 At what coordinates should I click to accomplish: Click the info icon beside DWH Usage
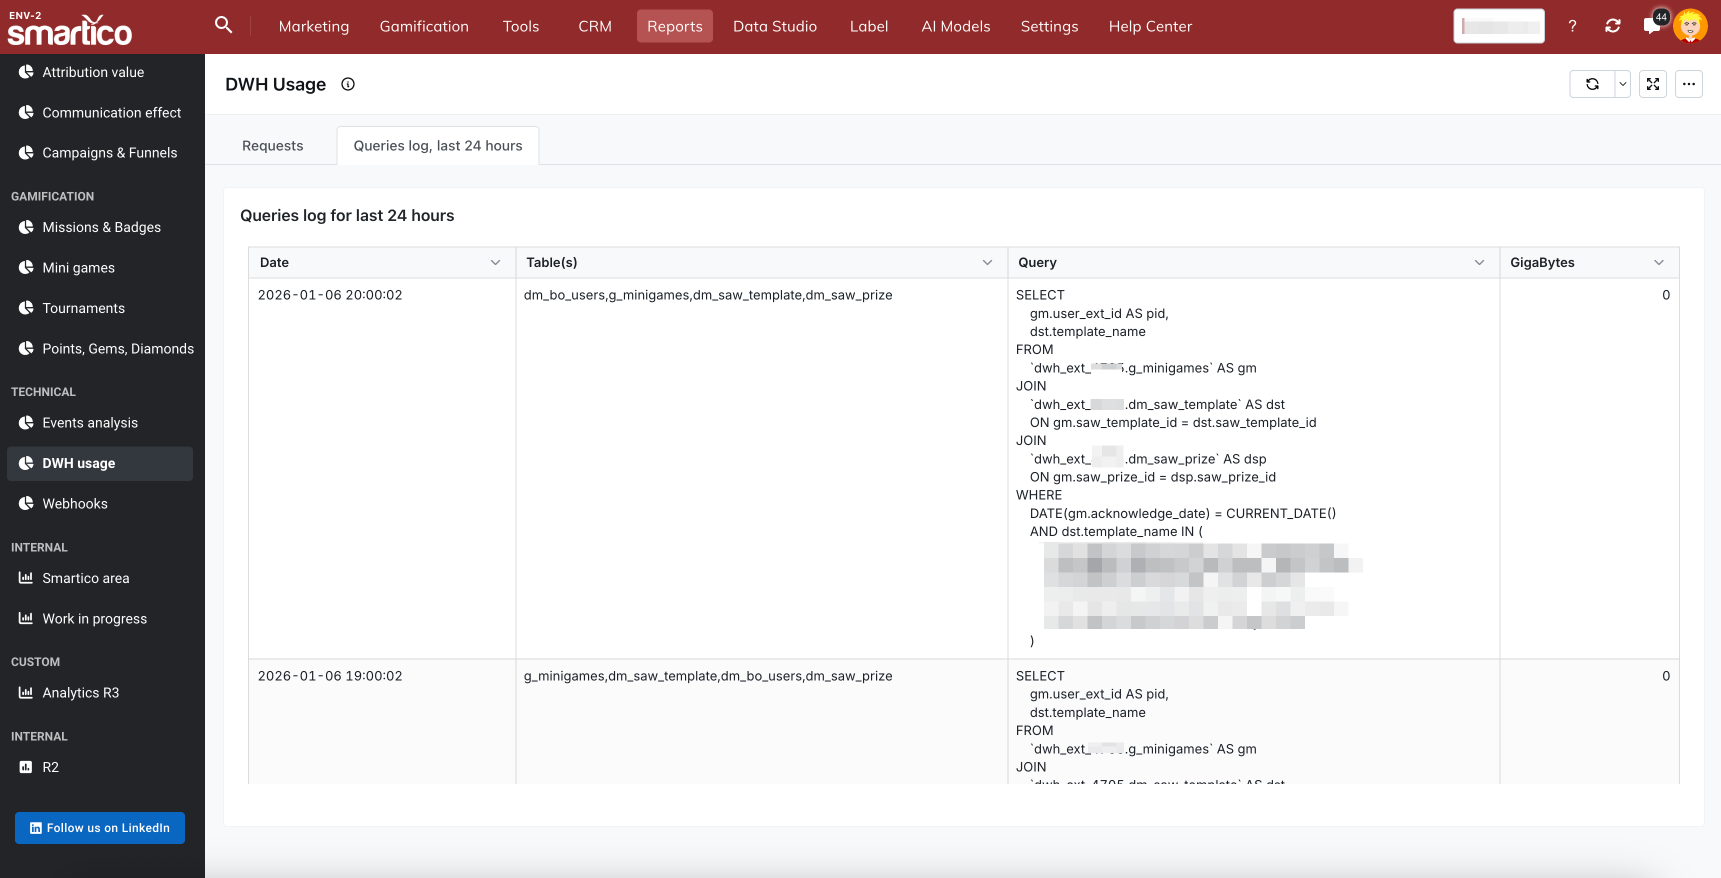pos(348,84)
